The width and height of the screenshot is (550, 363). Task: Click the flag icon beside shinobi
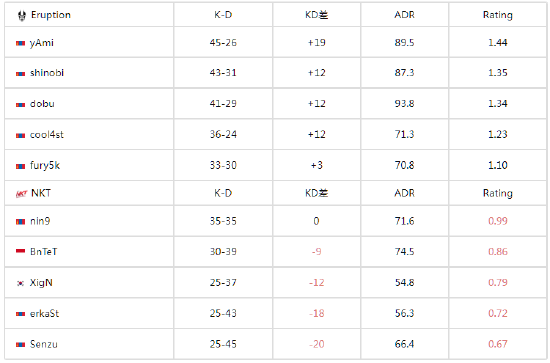click(x=20, y=74)
